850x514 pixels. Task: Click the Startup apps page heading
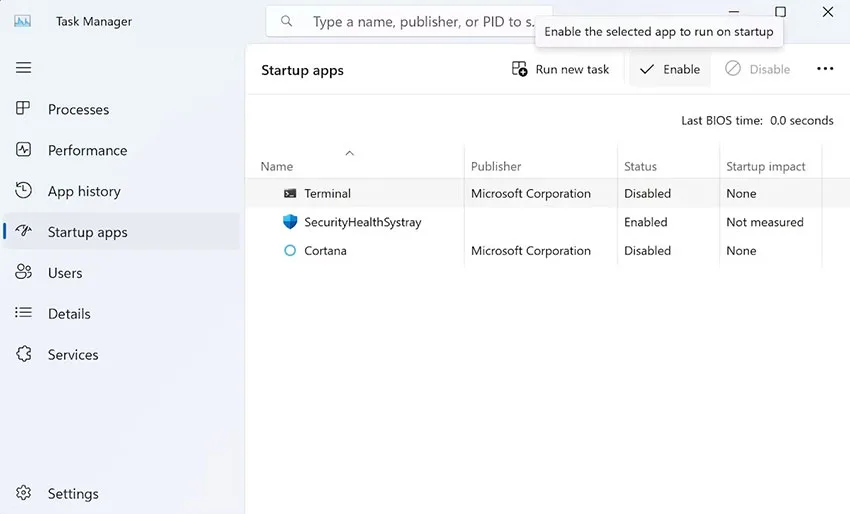pos(302,70)
